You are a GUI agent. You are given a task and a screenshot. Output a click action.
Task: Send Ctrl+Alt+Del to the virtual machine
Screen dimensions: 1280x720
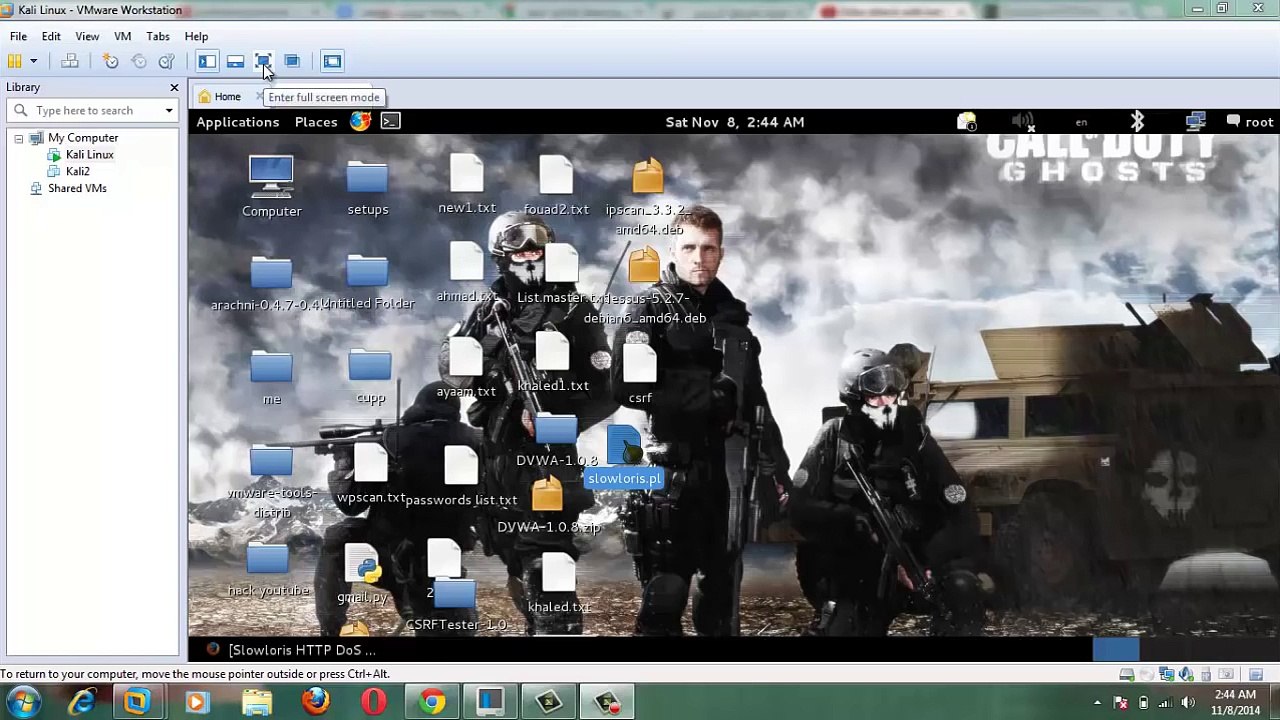70,62
